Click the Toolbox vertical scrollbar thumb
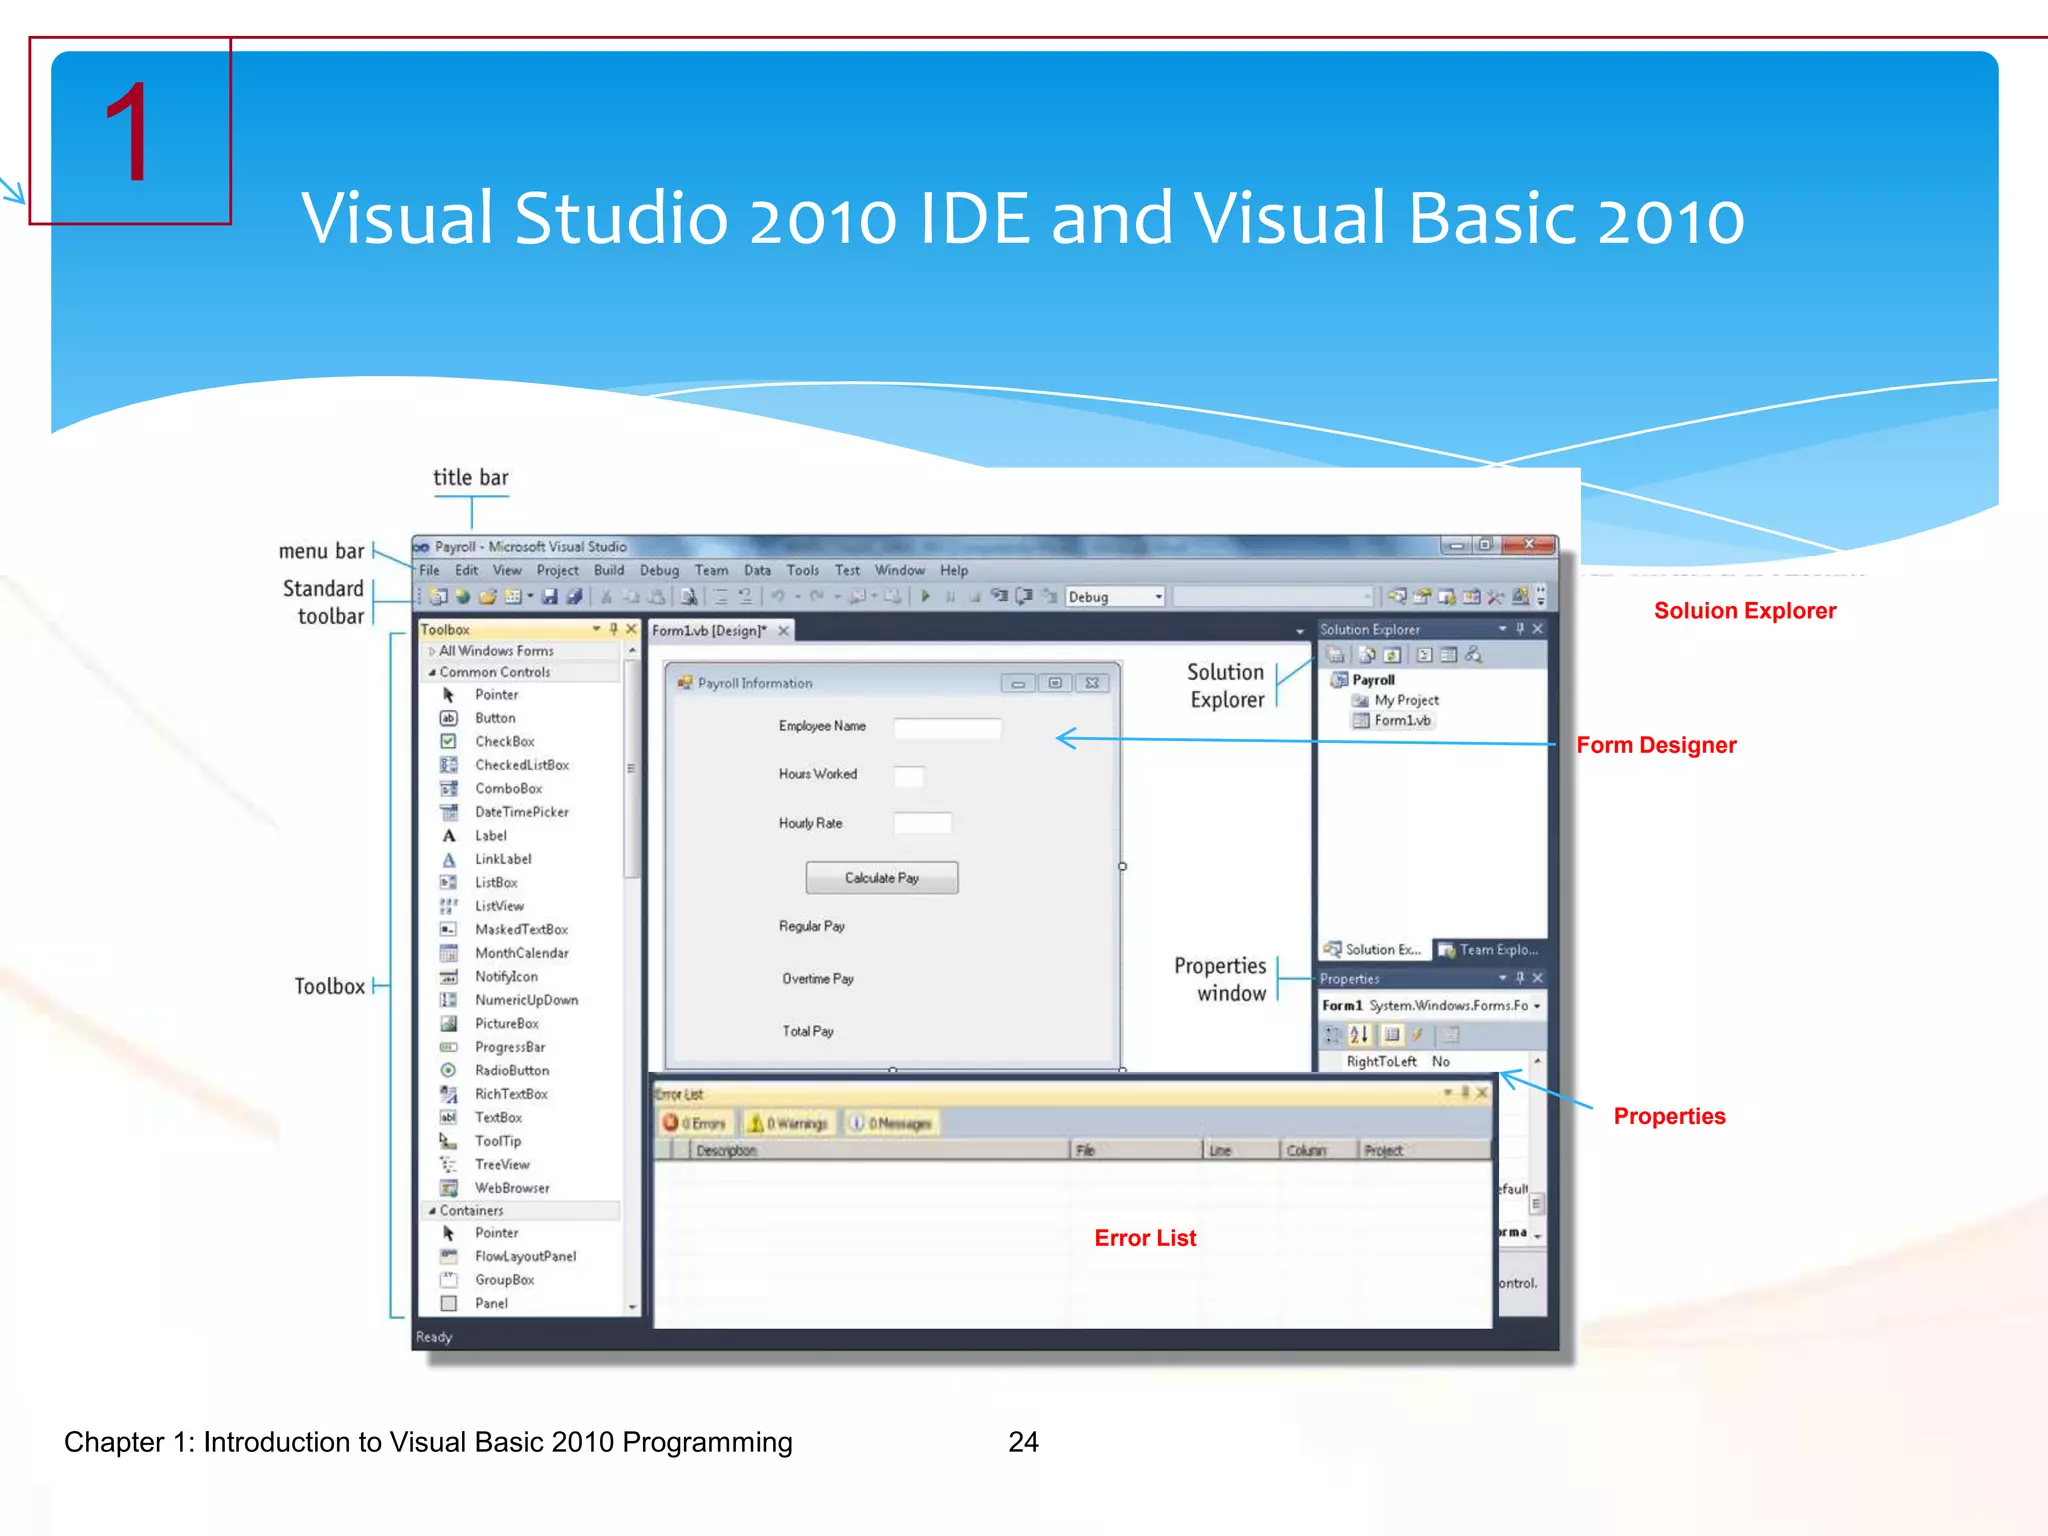The width and height of the screenshot is (2048, 1536). click(631, 768)
